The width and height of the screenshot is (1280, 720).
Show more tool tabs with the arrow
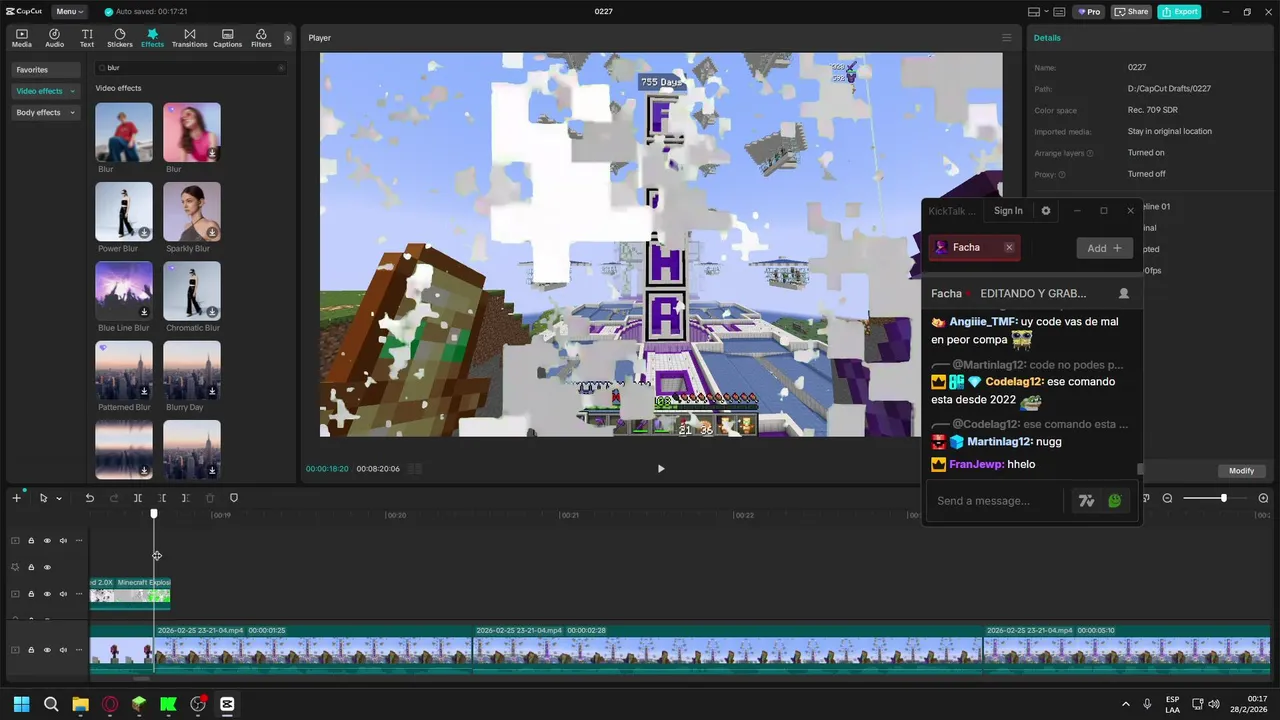pyautogui.click(x=288, y=38)
